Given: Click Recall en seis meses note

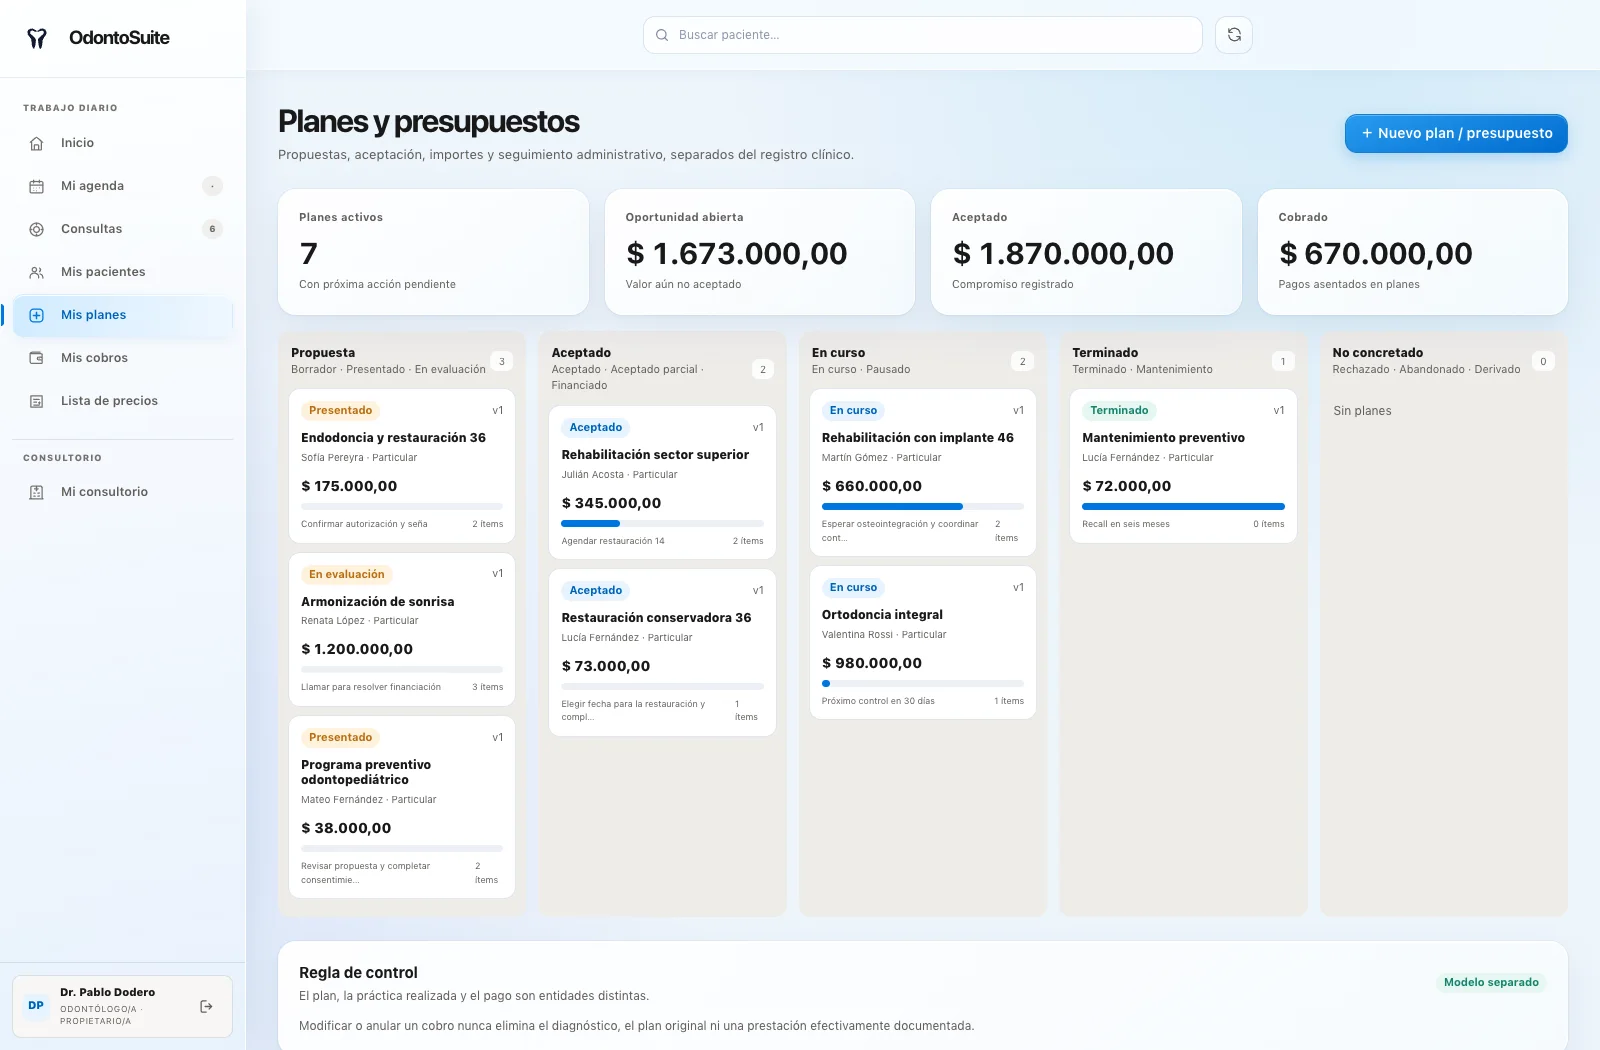Looking at the screenshot, I should 1126,524.
